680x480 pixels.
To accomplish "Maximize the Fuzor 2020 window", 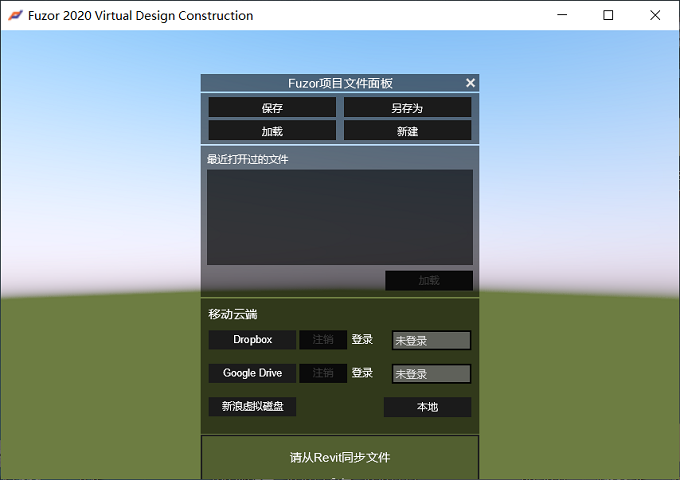I will pyautogui.click(x=608, y=15).
